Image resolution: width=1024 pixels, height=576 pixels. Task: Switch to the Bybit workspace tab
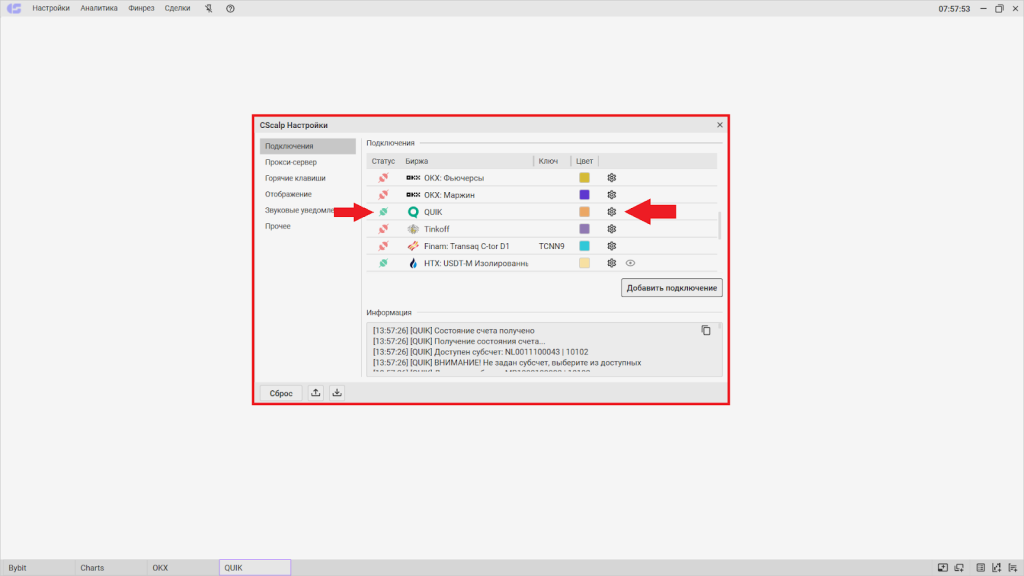37,568
